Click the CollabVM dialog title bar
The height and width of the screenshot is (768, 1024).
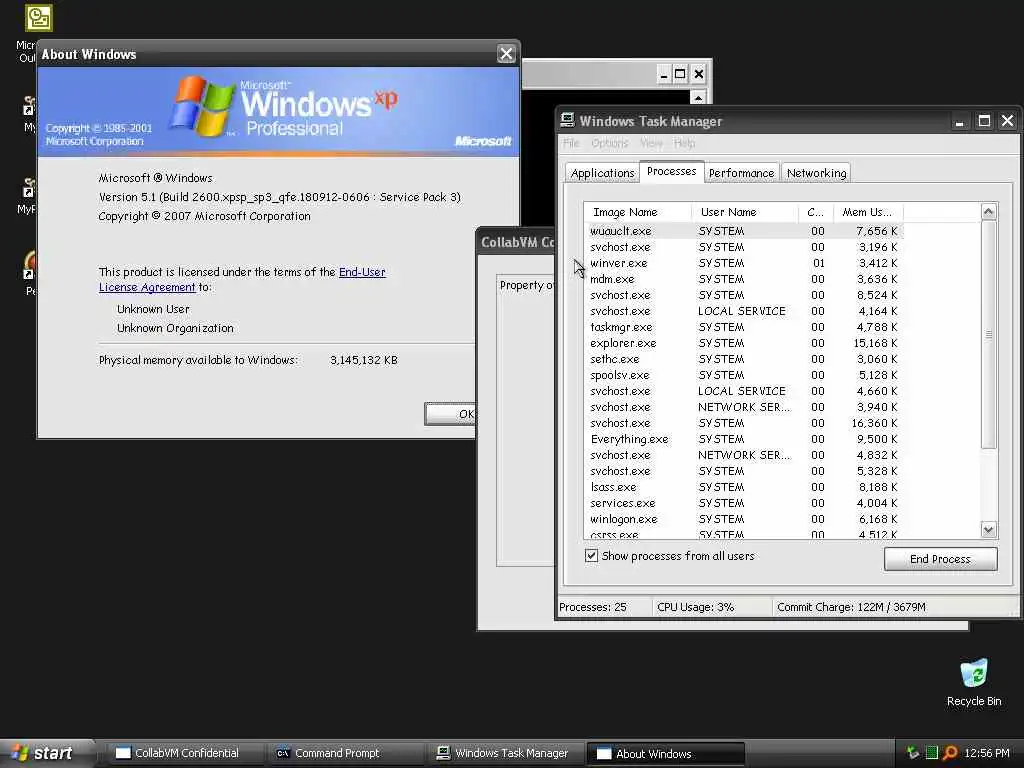[x=516, y=242]
